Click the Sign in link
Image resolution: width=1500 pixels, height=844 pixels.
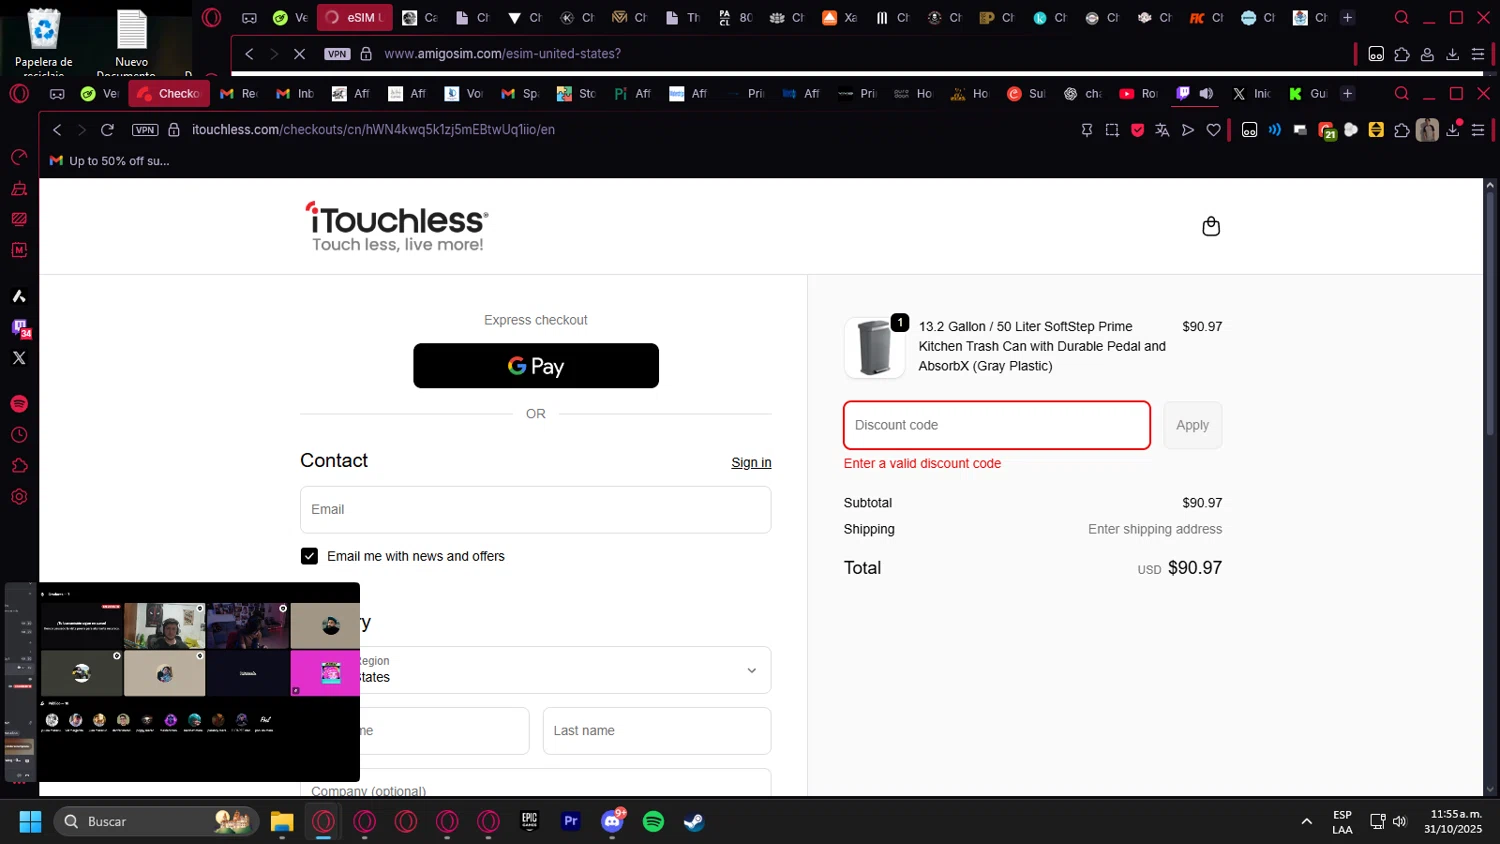point(751,462)
